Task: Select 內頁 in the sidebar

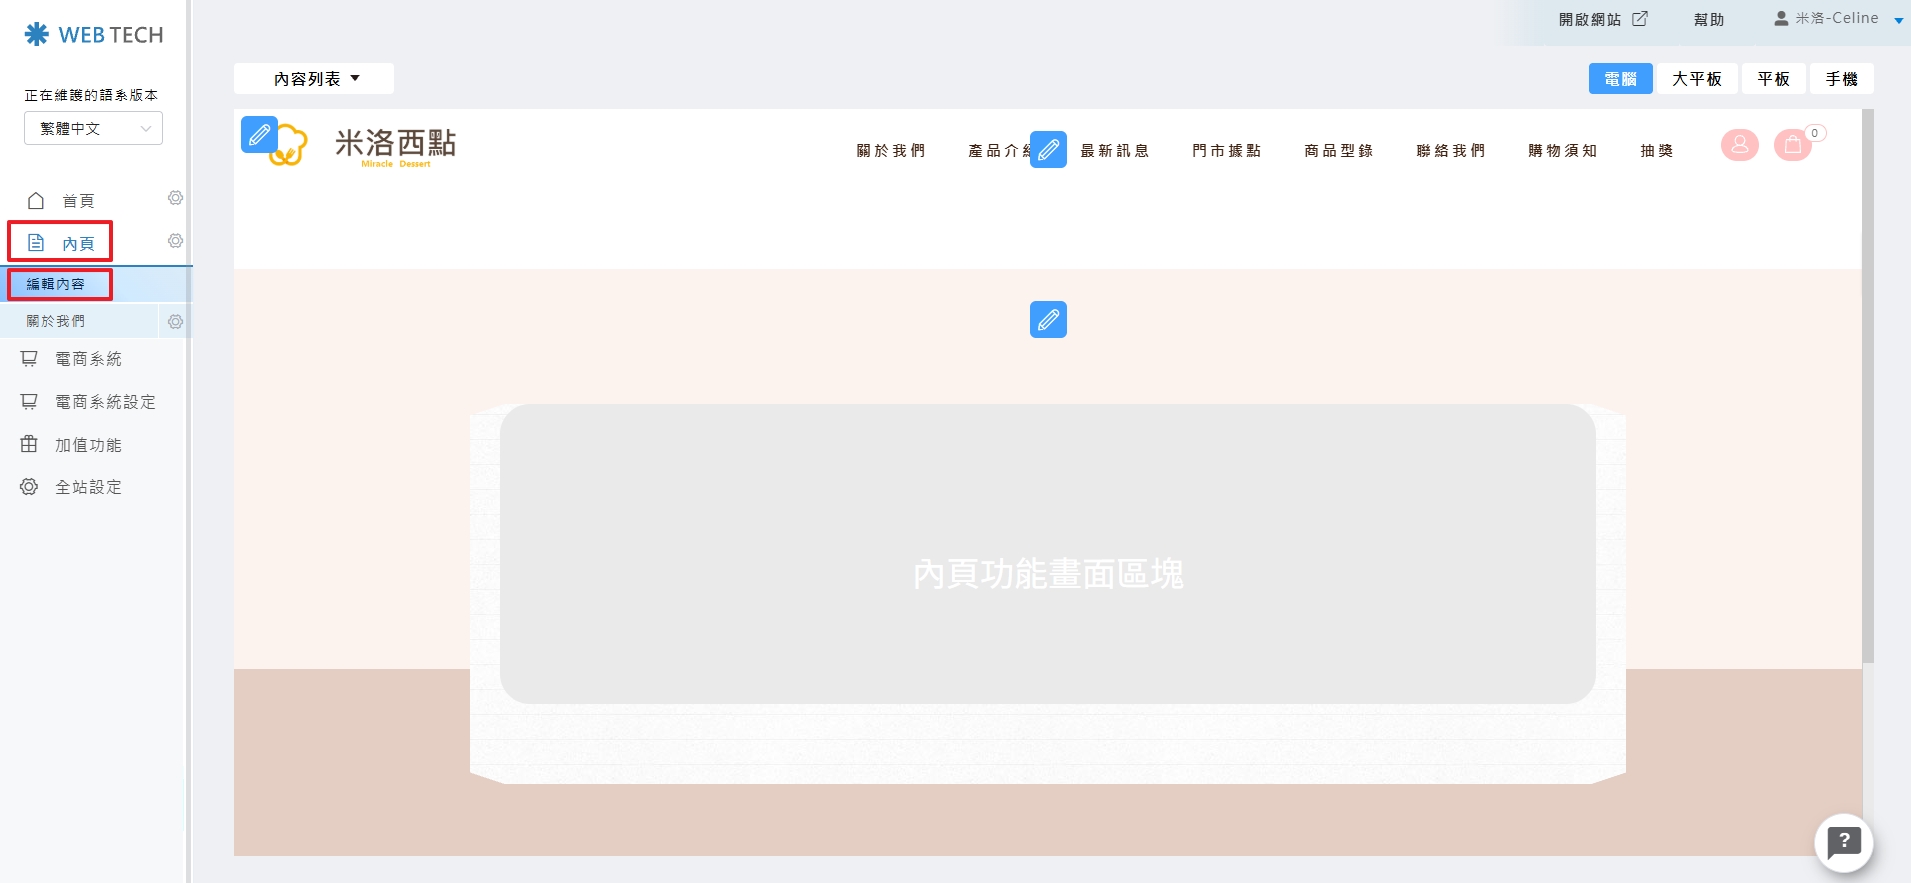Action: coord(78,243)
